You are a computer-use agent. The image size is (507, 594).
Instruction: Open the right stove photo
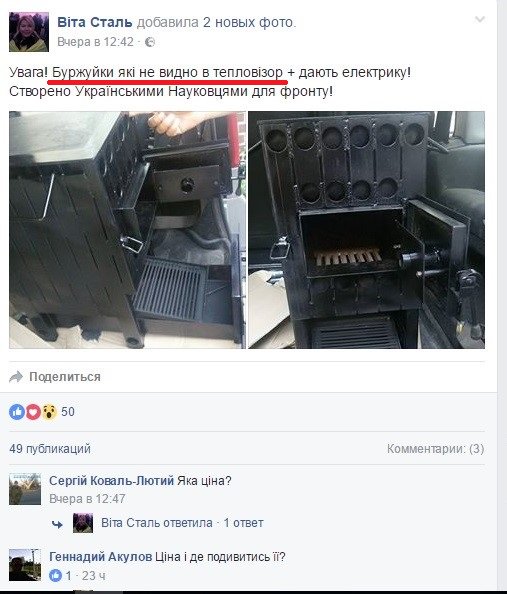pos(366,230)
